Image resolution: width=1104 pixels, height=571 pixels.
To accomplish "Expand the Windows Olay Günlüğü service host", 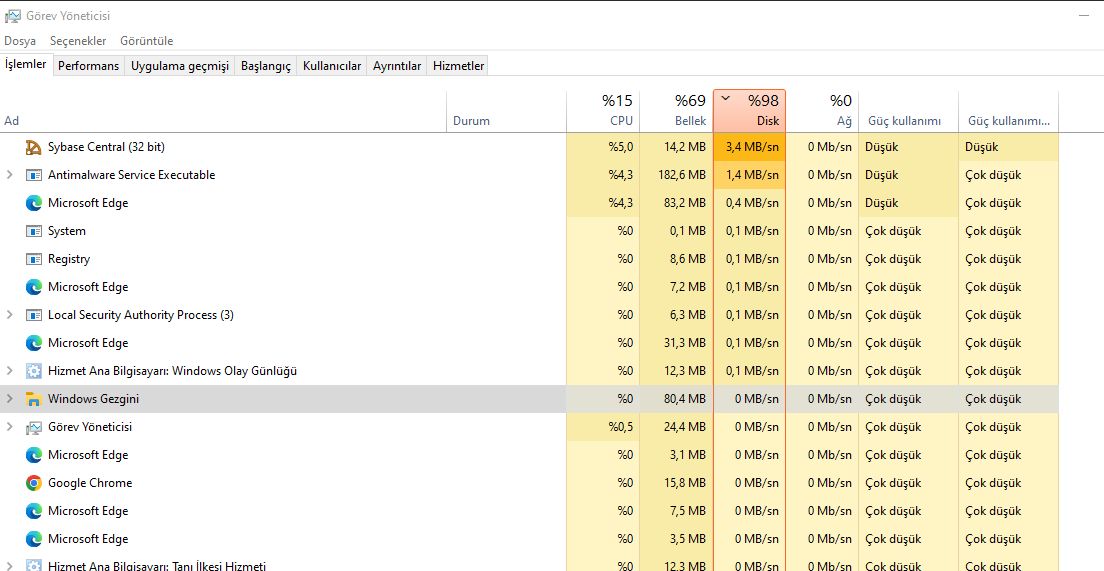I will pos(9,370).
